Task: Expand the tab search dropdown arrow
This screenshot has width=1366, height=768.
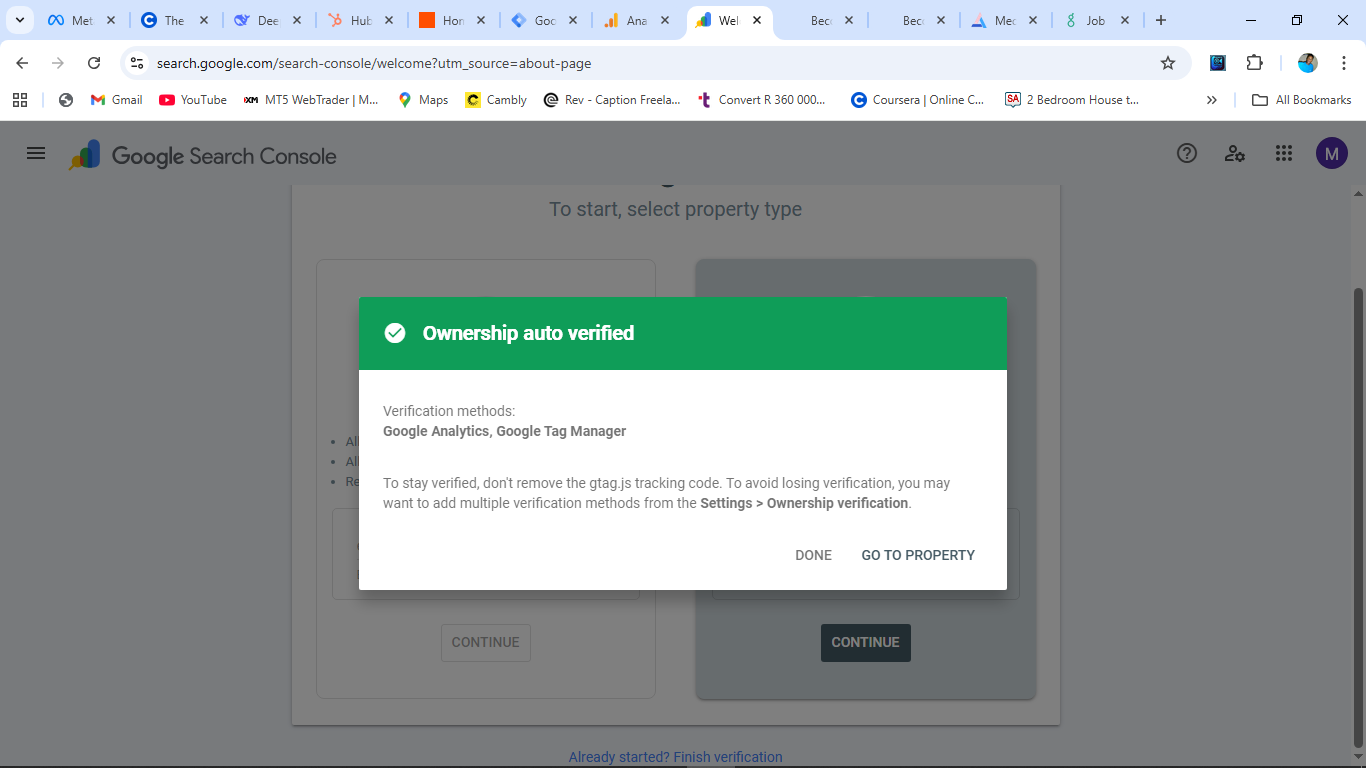Action: pyautogui.click(x=19, y=20)
